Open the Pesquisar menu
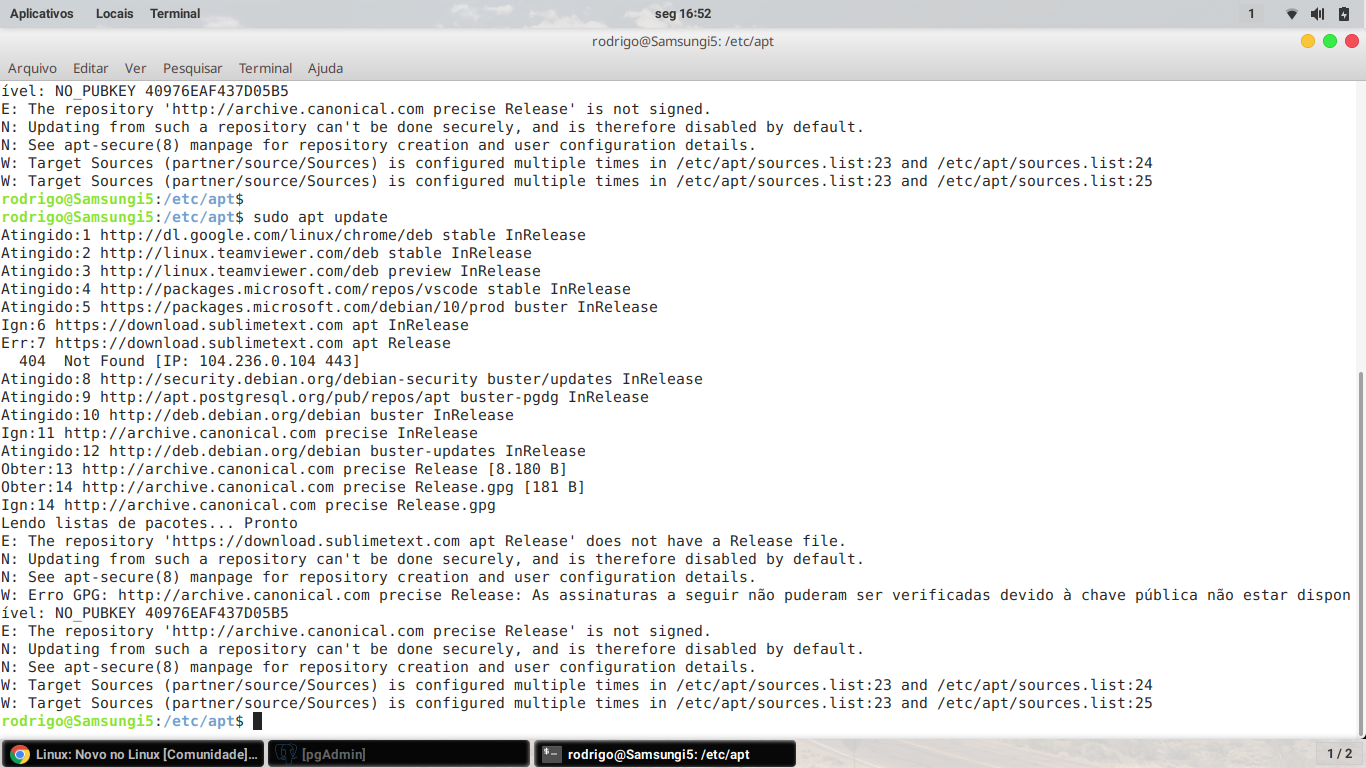The image size is (1366, 768). coord(193,68)
